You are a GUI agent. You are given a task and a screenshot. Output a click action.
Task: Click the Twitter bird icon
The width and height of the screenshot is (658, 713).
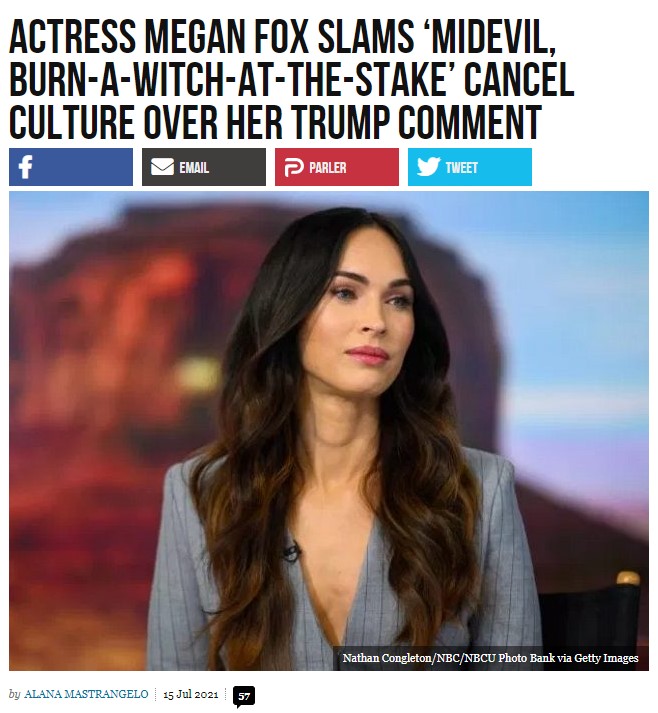click(428, 166)
